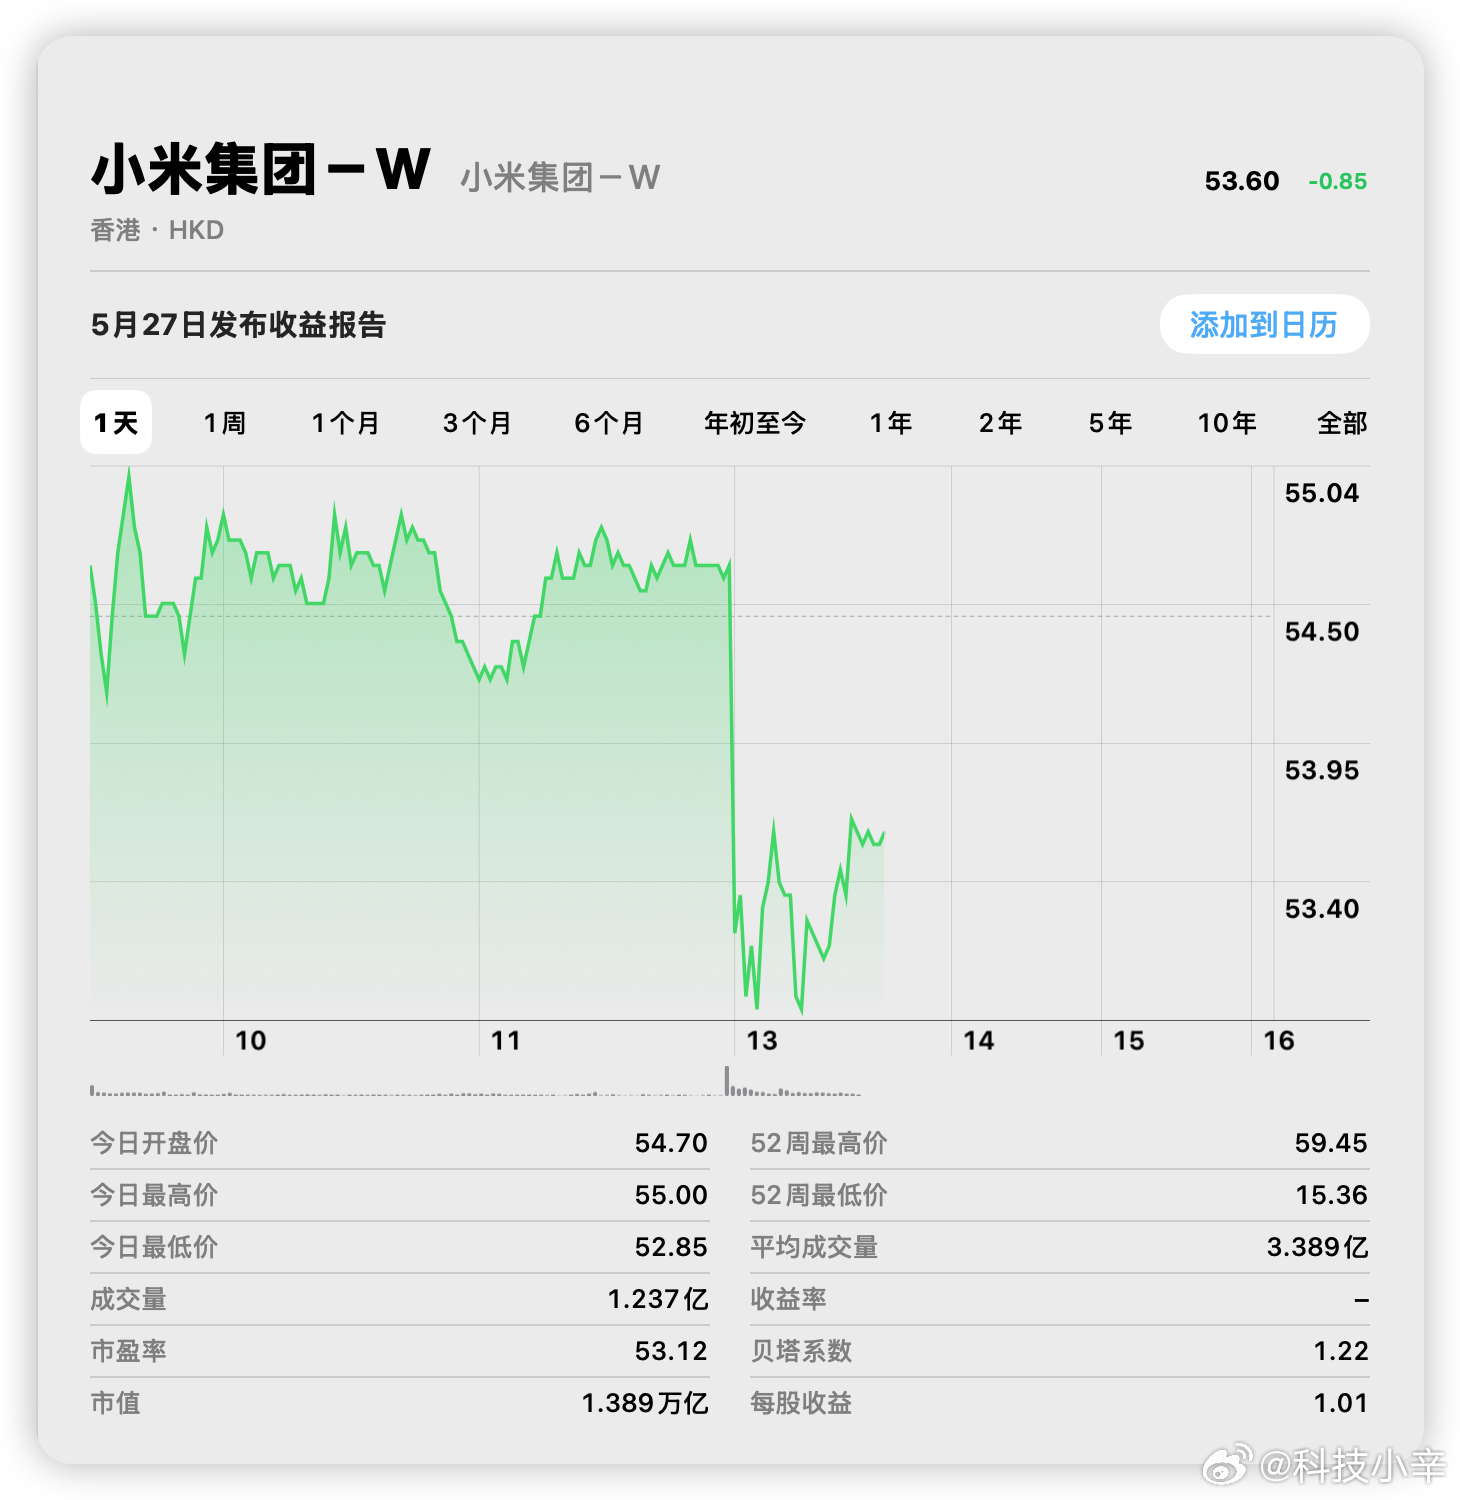Switch chart to 6个月
1460x1500 pixels.
(608, 423)
